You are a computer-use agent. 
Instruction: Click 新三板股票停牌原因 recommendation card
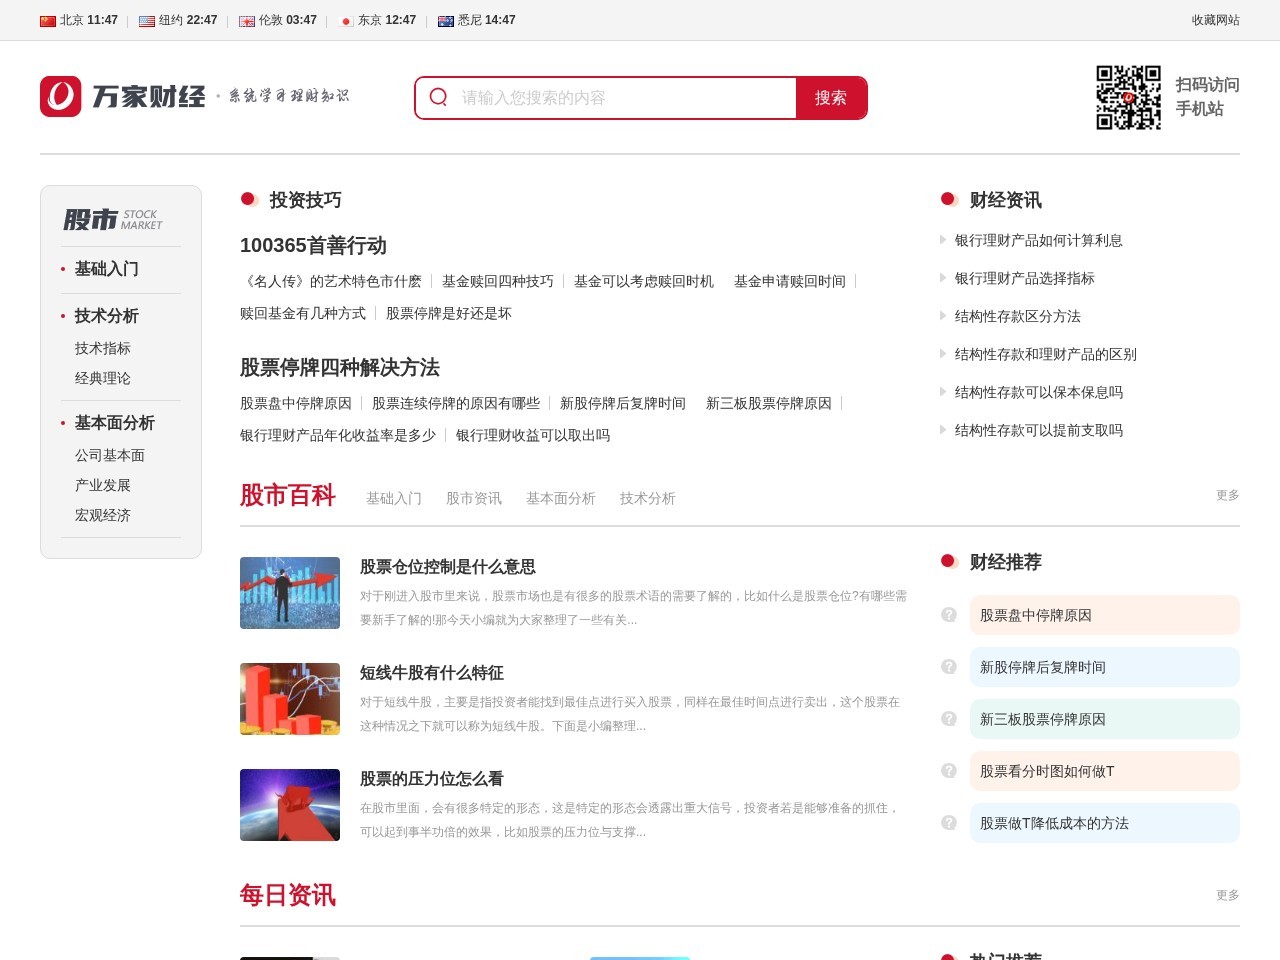1104,719
